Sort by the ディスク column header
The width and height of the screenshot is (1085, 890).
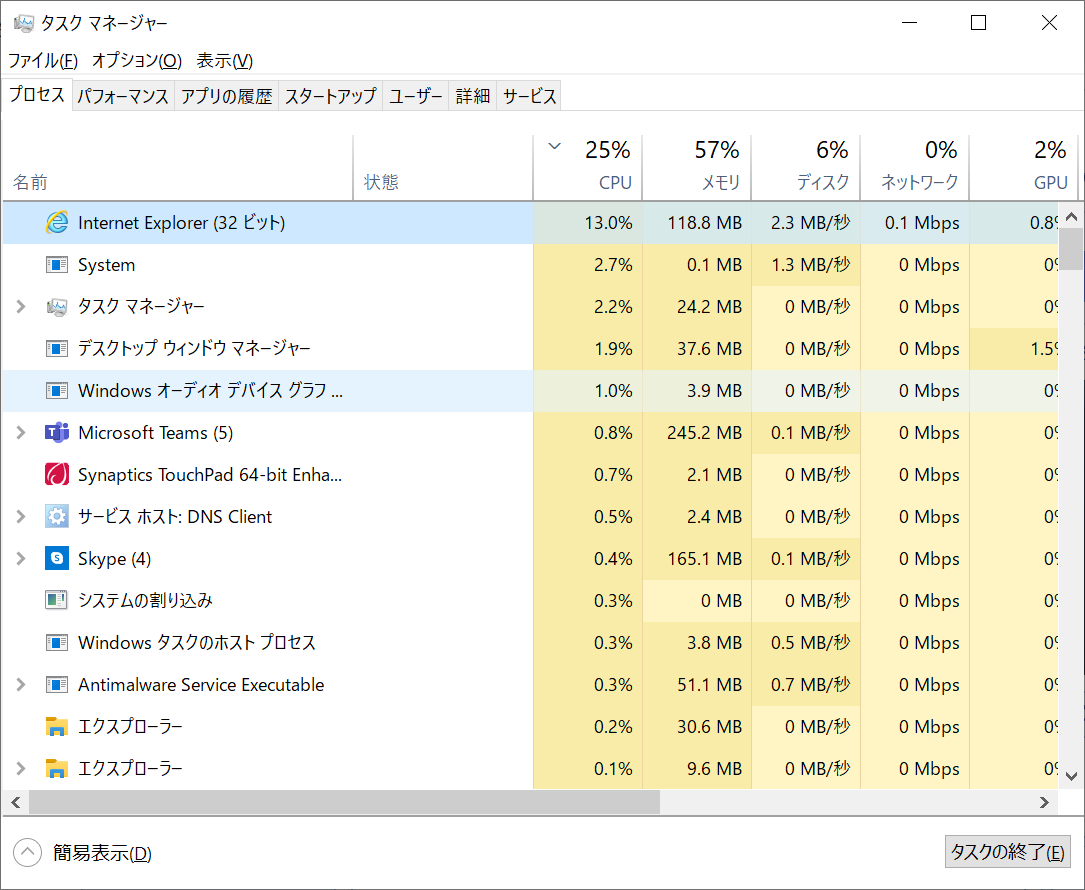[806, 168]
